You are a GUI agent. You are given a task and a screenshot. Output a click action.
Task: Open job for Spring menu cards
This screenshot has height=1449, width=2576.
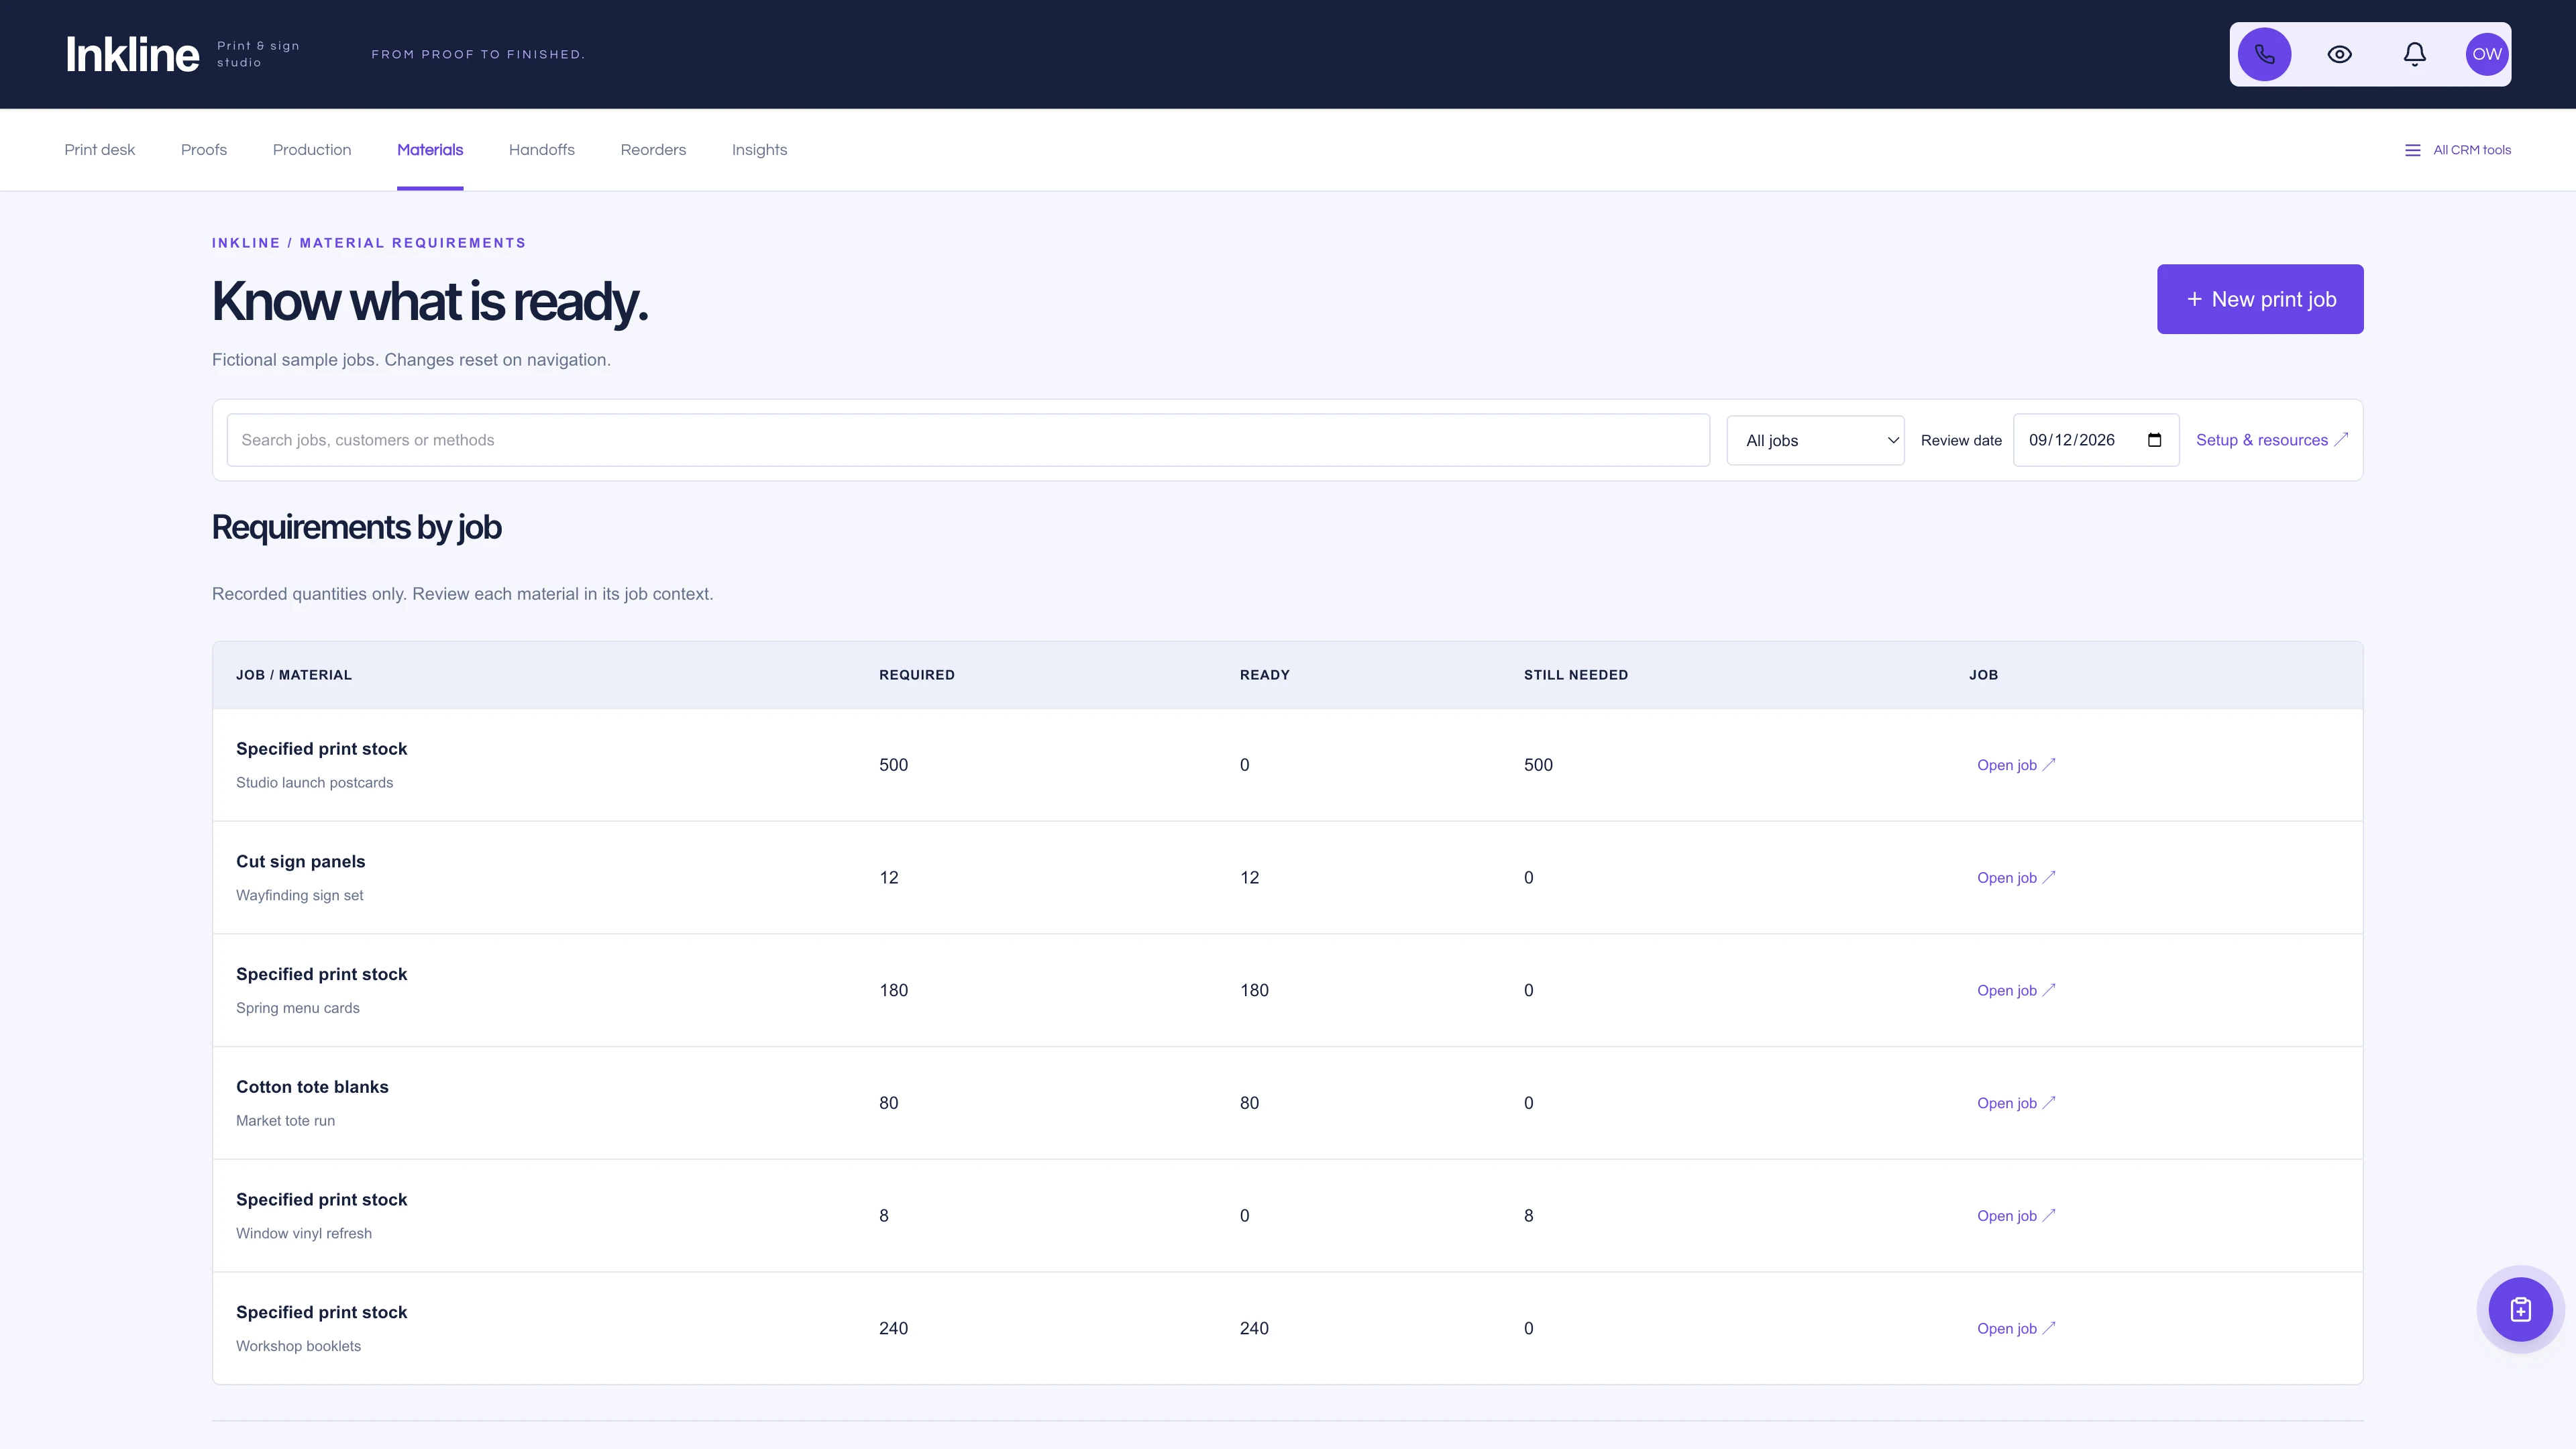coord(2015,990)
